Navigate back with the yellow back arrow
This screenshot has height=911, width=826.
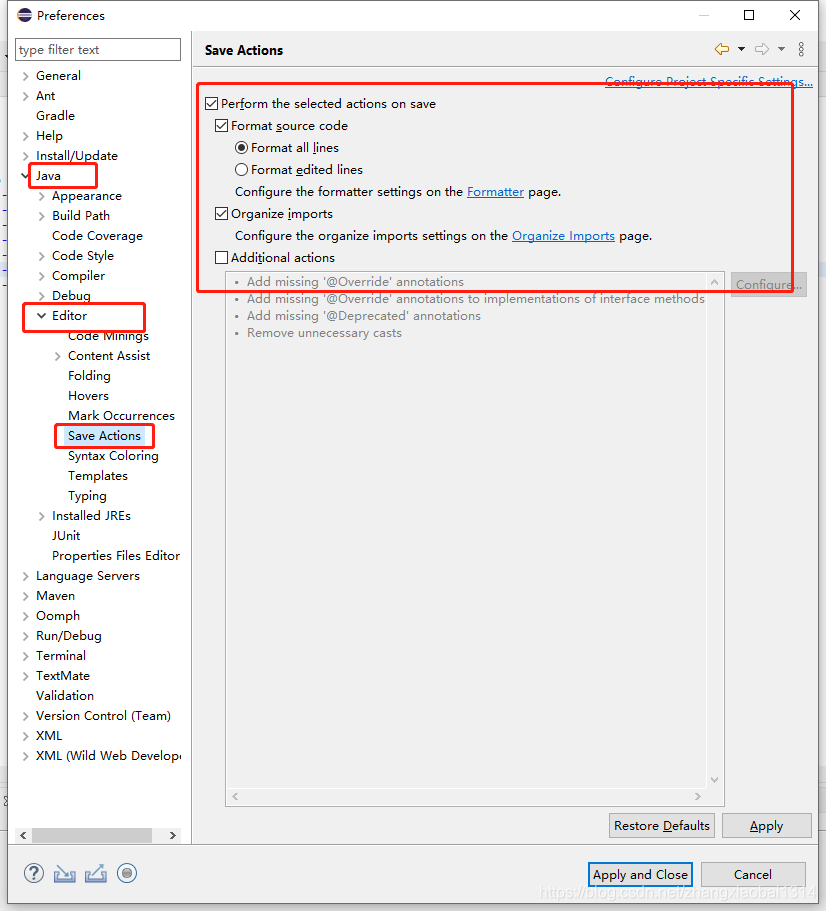[720, 48]
